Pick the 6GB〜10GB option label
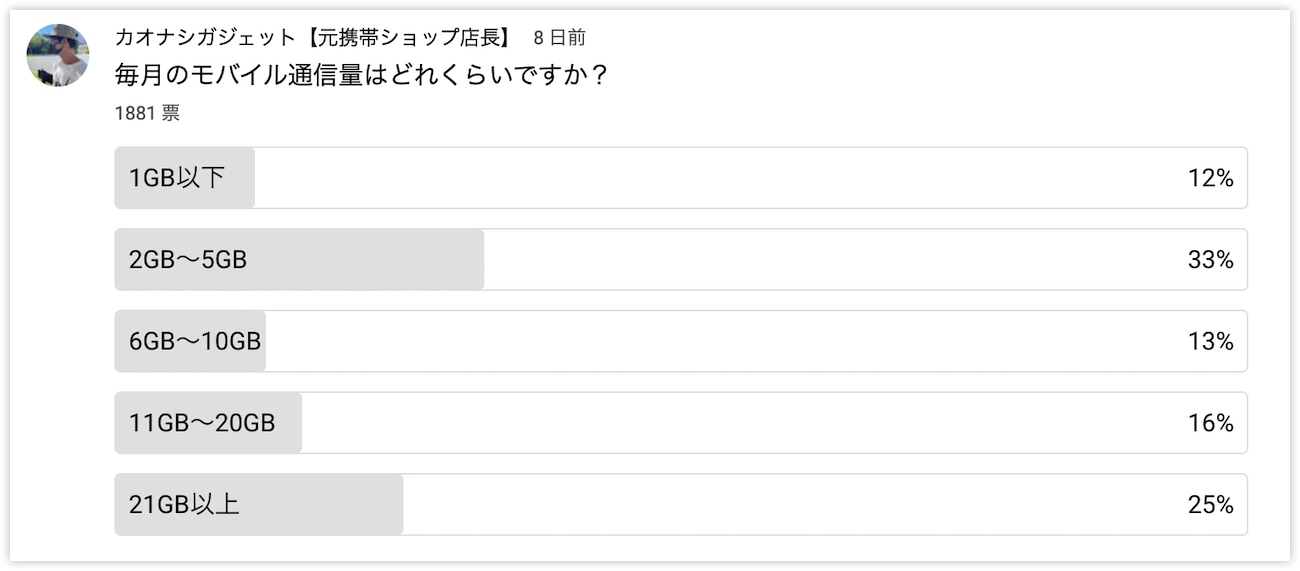 (195, 342)
